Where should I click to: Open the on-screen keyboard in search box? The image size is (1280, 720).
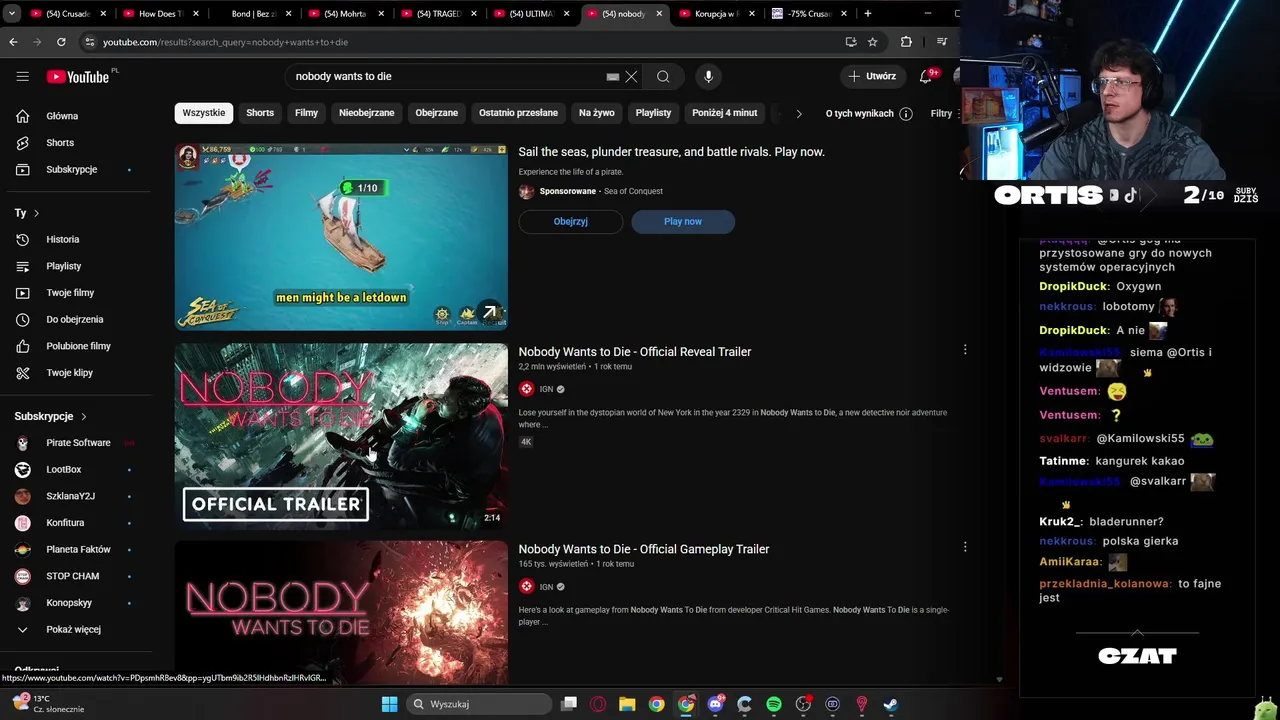click(613, 76)
